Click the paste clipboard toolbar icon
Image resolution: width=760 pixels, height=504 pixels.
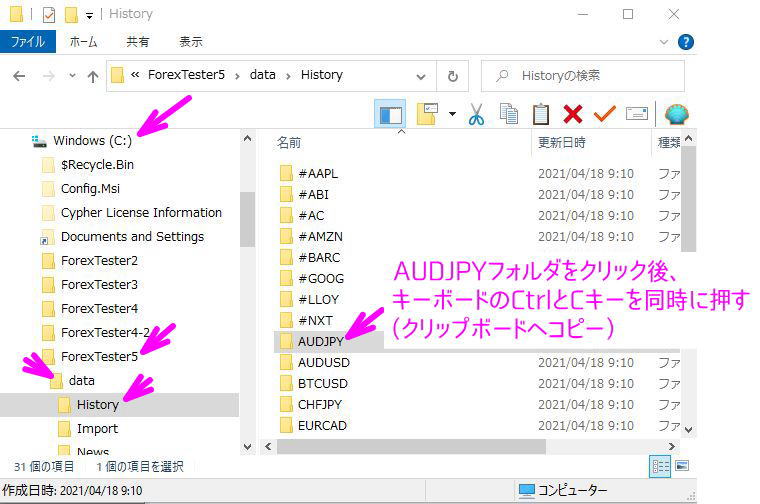[x=541, y=115]
